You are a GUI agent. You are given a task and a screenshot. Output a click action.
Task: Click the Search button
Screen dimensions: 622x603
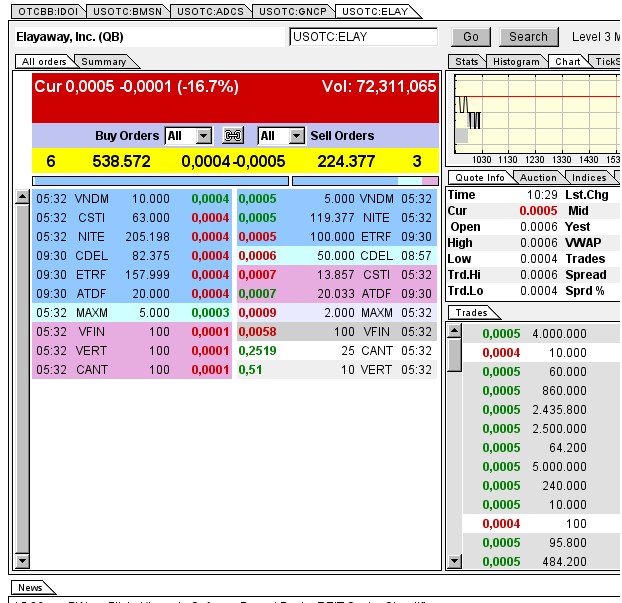click(x=528, y=37)
